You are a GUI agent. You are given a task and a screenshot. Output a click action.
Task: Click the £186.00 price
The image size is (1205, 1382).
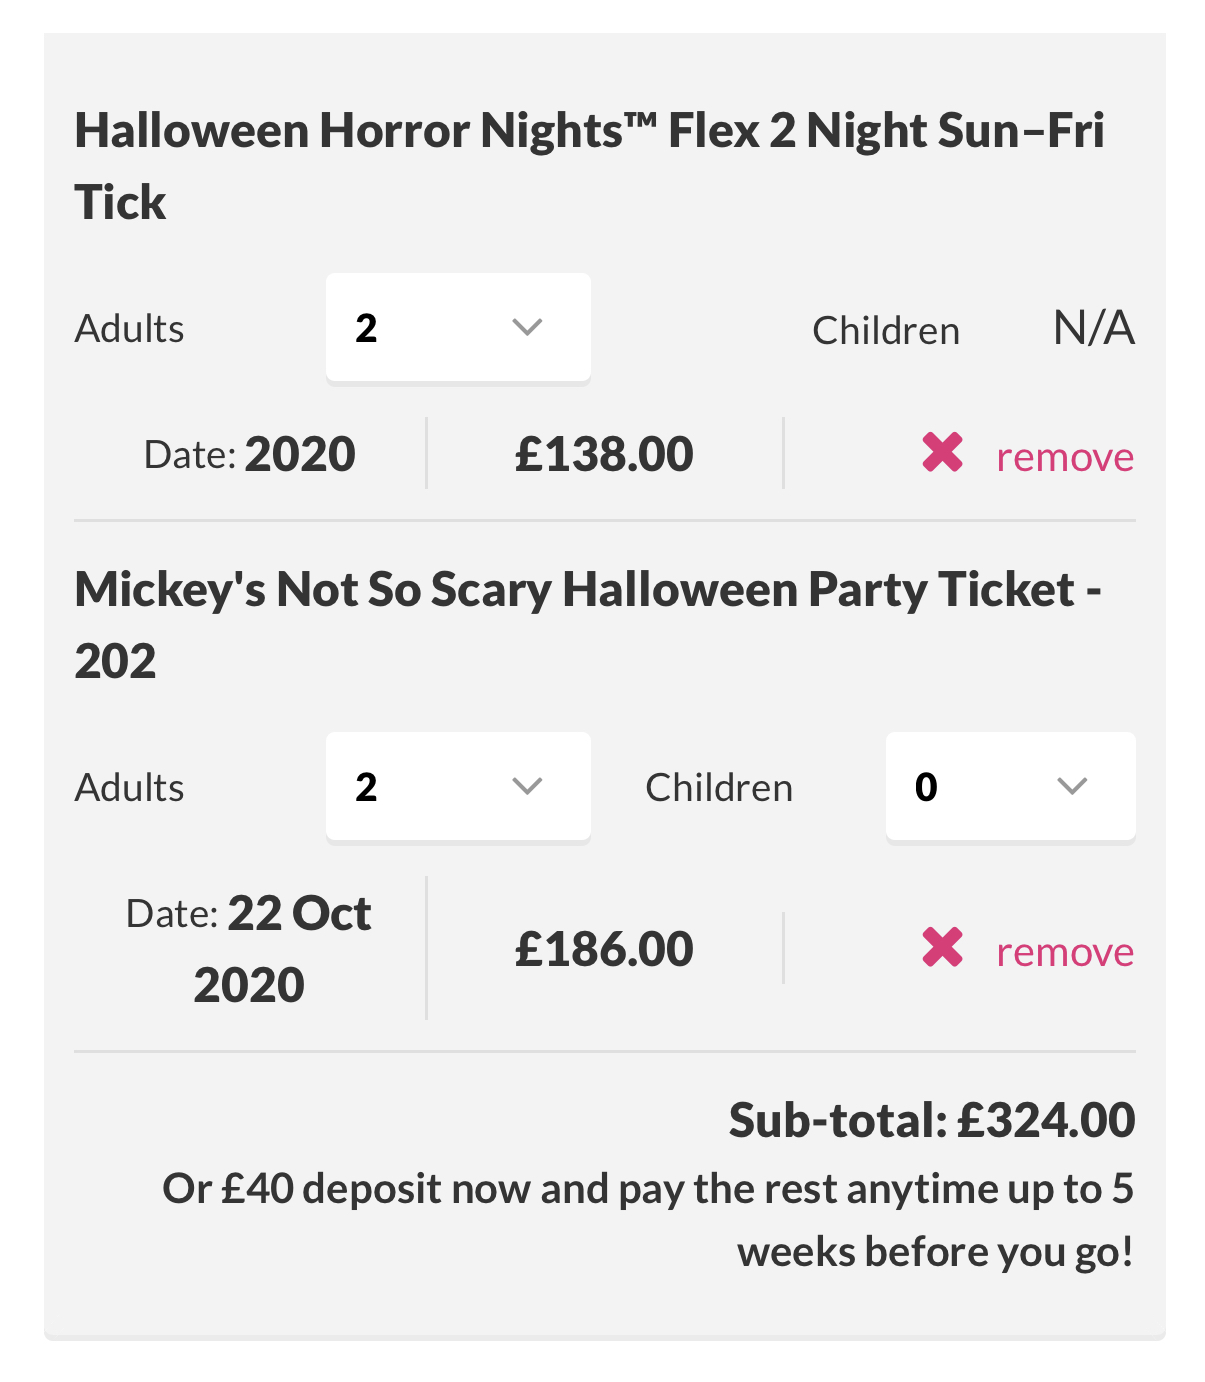point(604,948)
